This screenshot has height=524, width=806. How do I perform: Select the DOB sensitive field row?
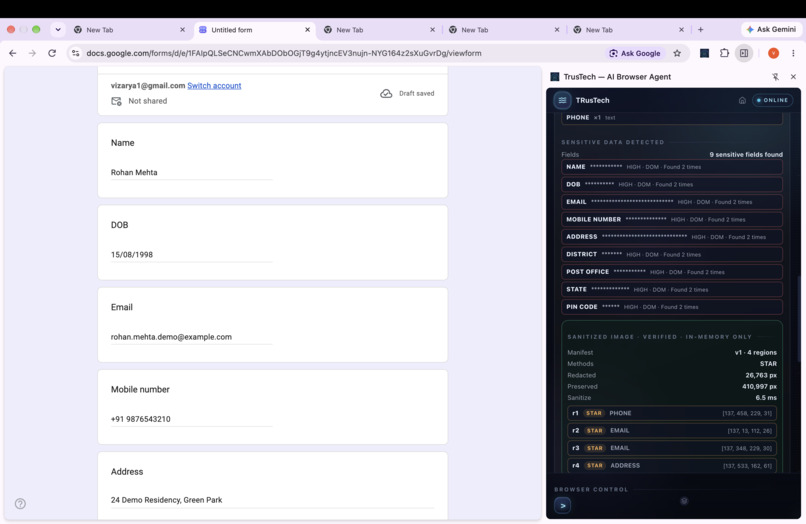coord(672,184)
